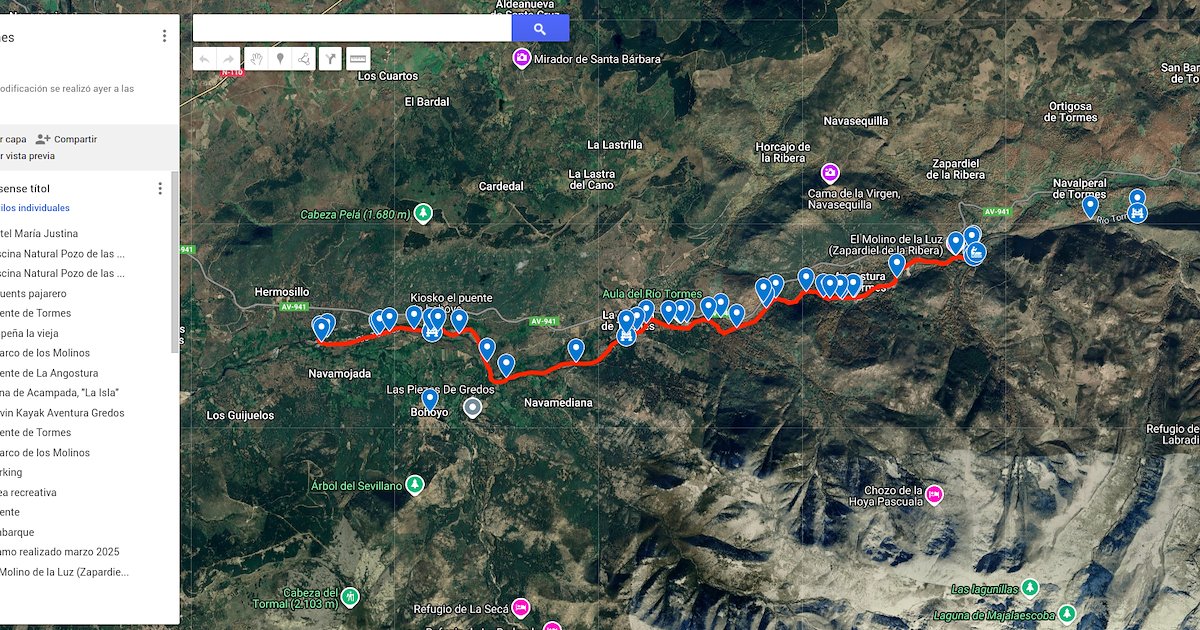Open the individual styles selector
1200x630 pixels.
tap(35, 208)
